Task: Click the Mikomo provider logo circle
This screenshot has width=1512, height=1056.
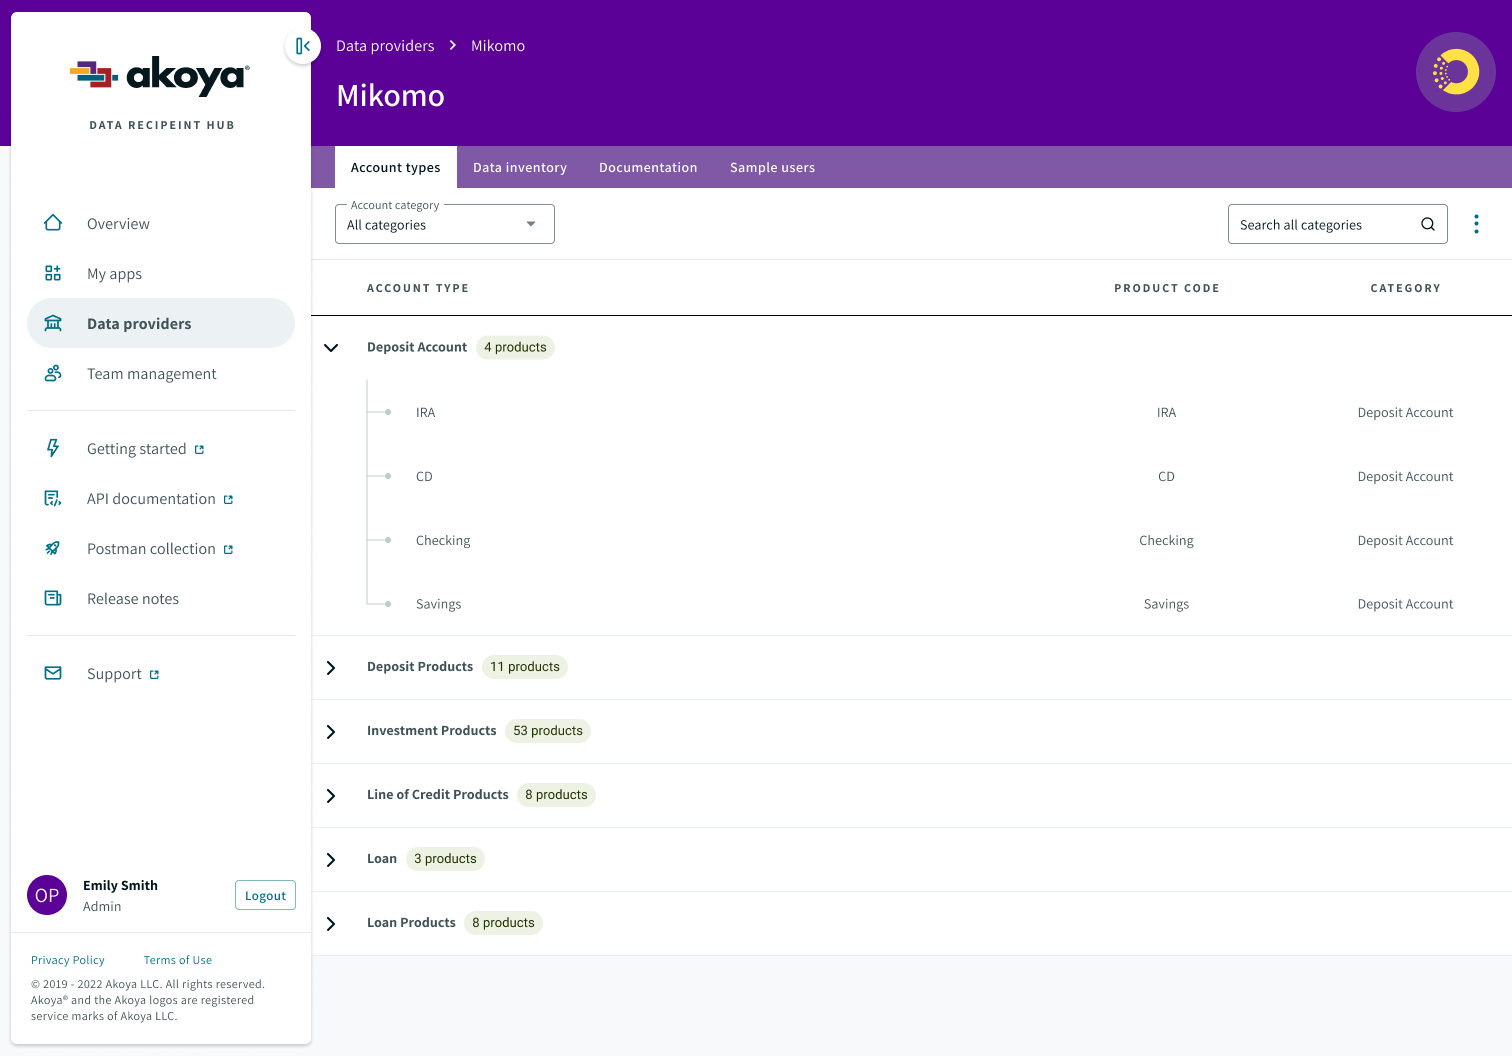Action: [x=1455, y=72]
